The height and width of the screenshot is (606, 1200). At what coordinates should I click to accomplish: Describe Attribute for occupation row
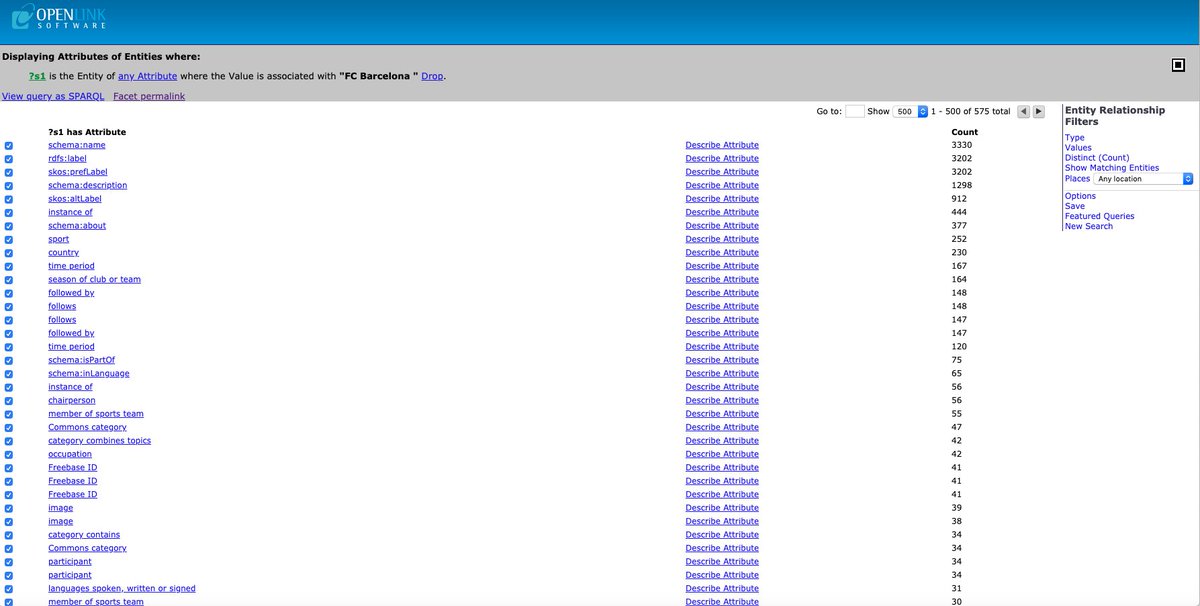722,454
